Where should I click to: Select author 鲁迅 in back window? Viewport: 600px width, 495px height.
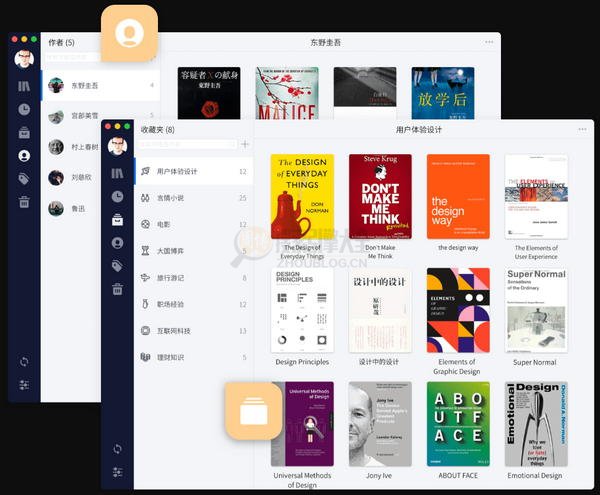pyautogui.click(x=71, y=208)
